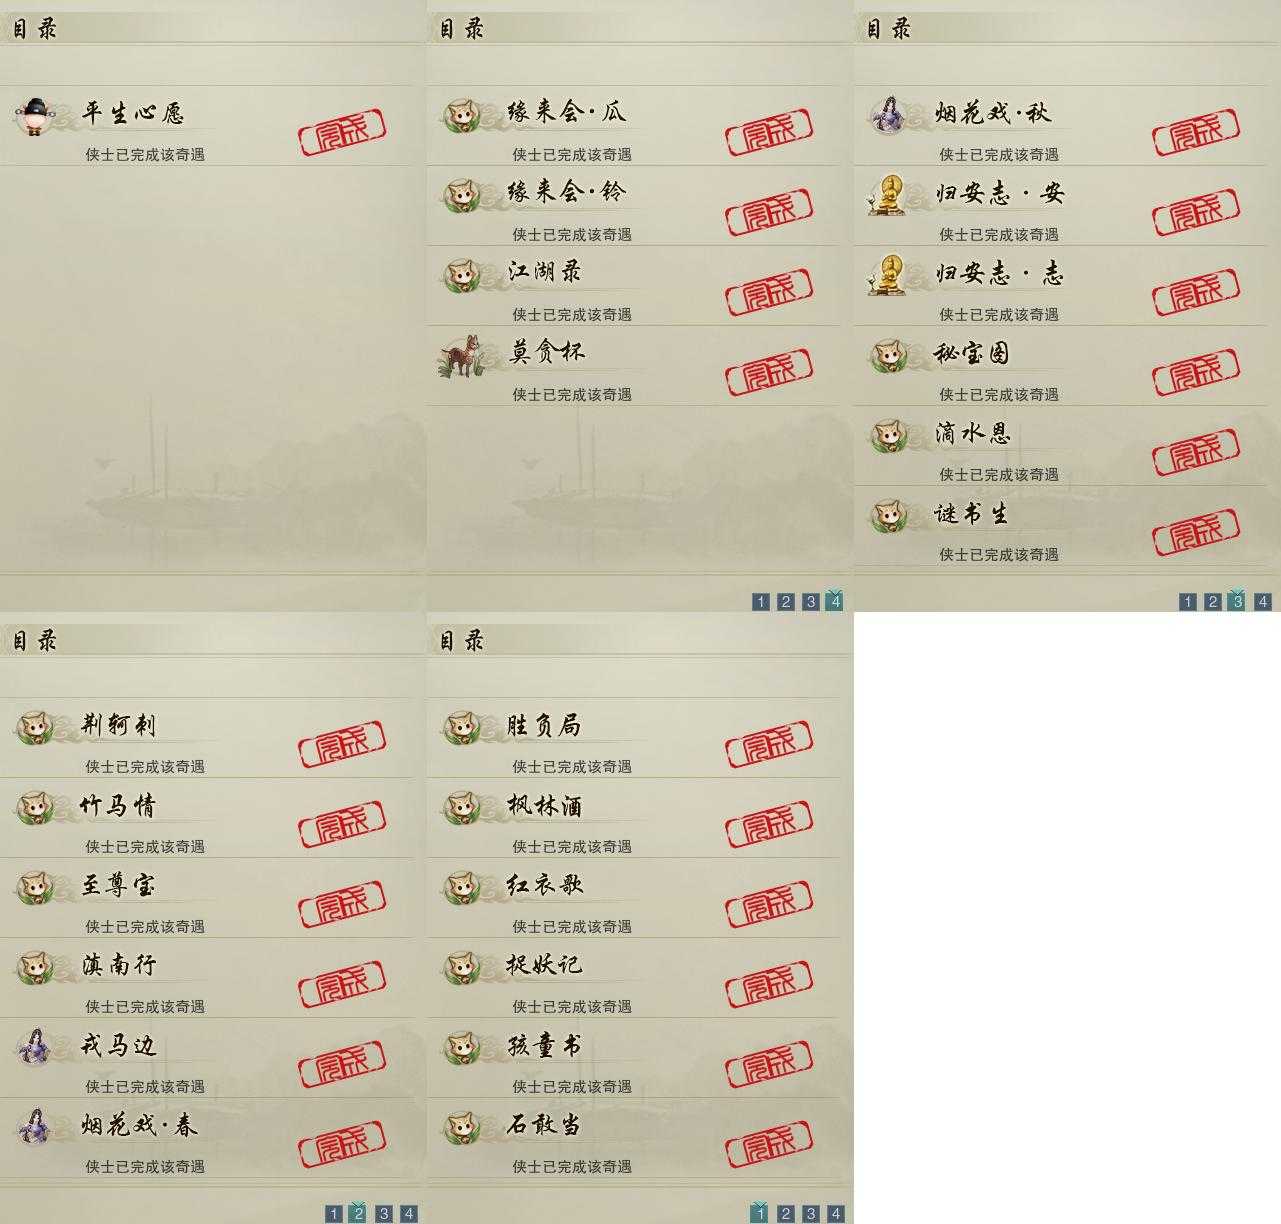Go to page 1 in 缘来会 panel
The image size is (1281, 1224).
pyautogui.click(x=761, y=602)
